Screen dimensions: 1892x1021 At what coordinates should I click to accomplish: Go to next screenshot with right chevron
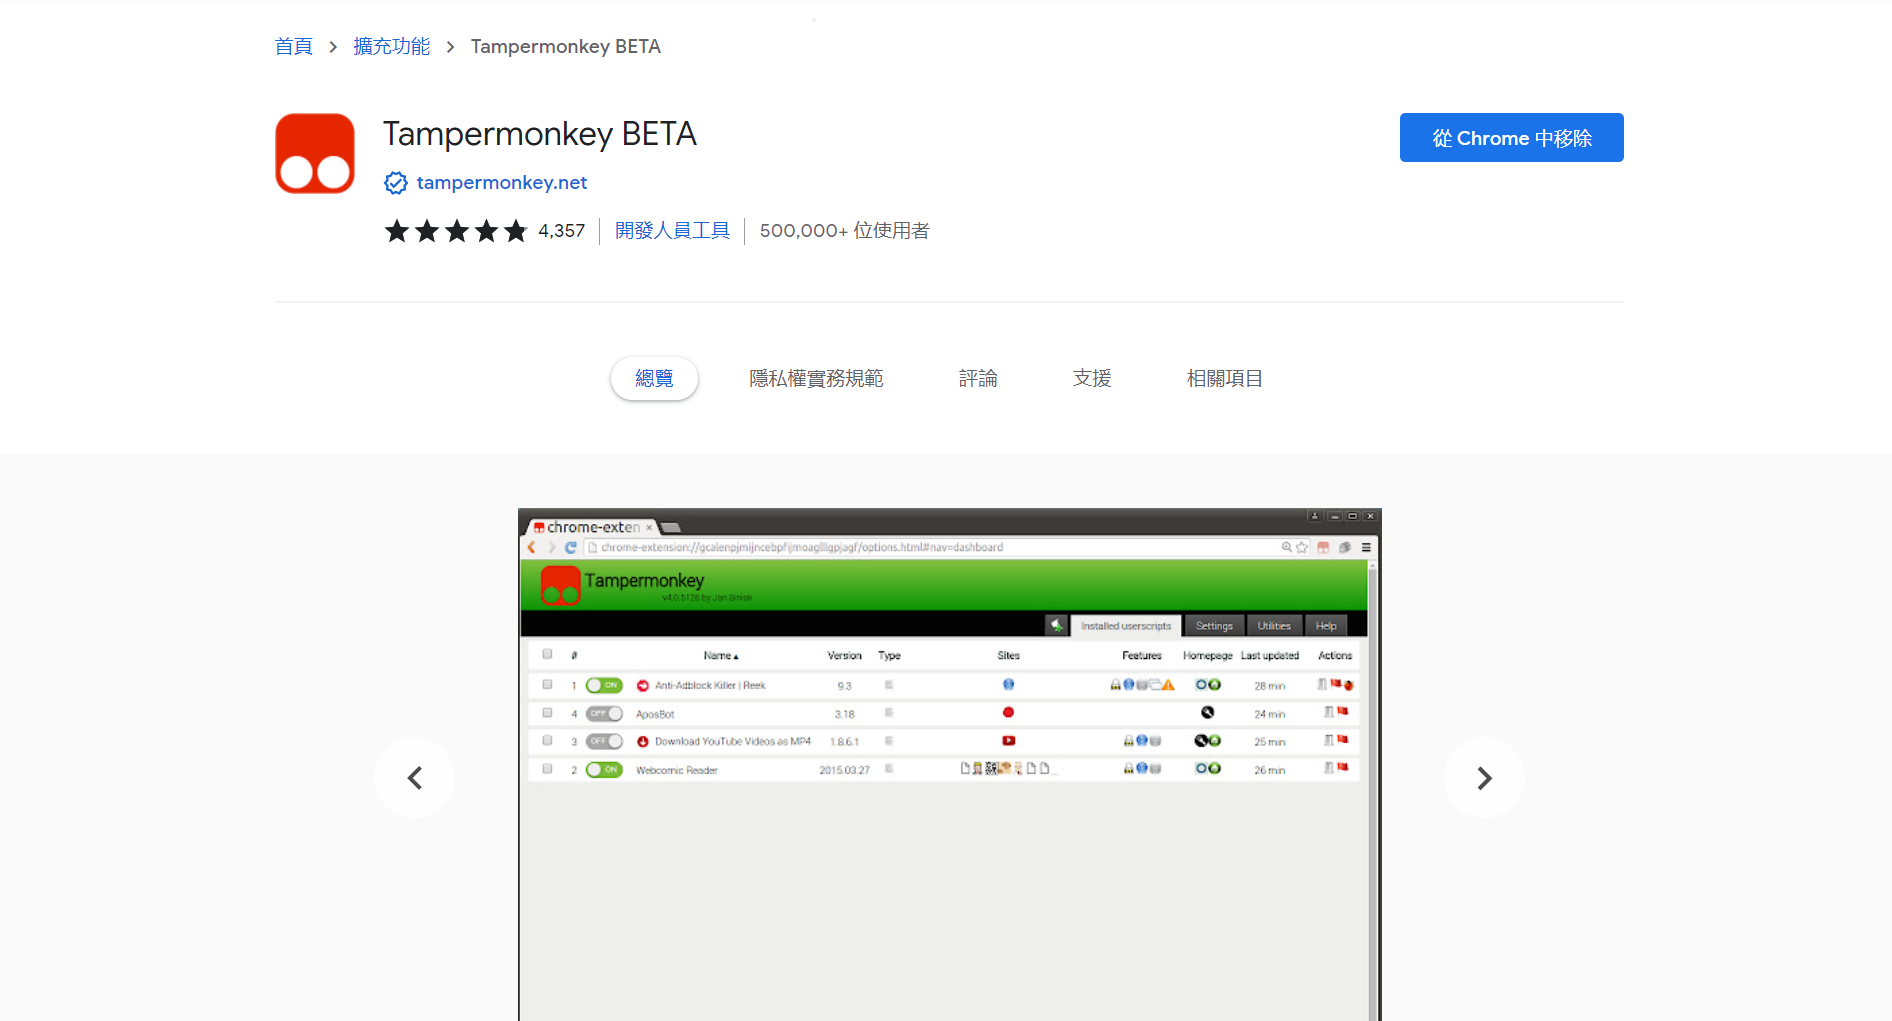(1484, 778)
